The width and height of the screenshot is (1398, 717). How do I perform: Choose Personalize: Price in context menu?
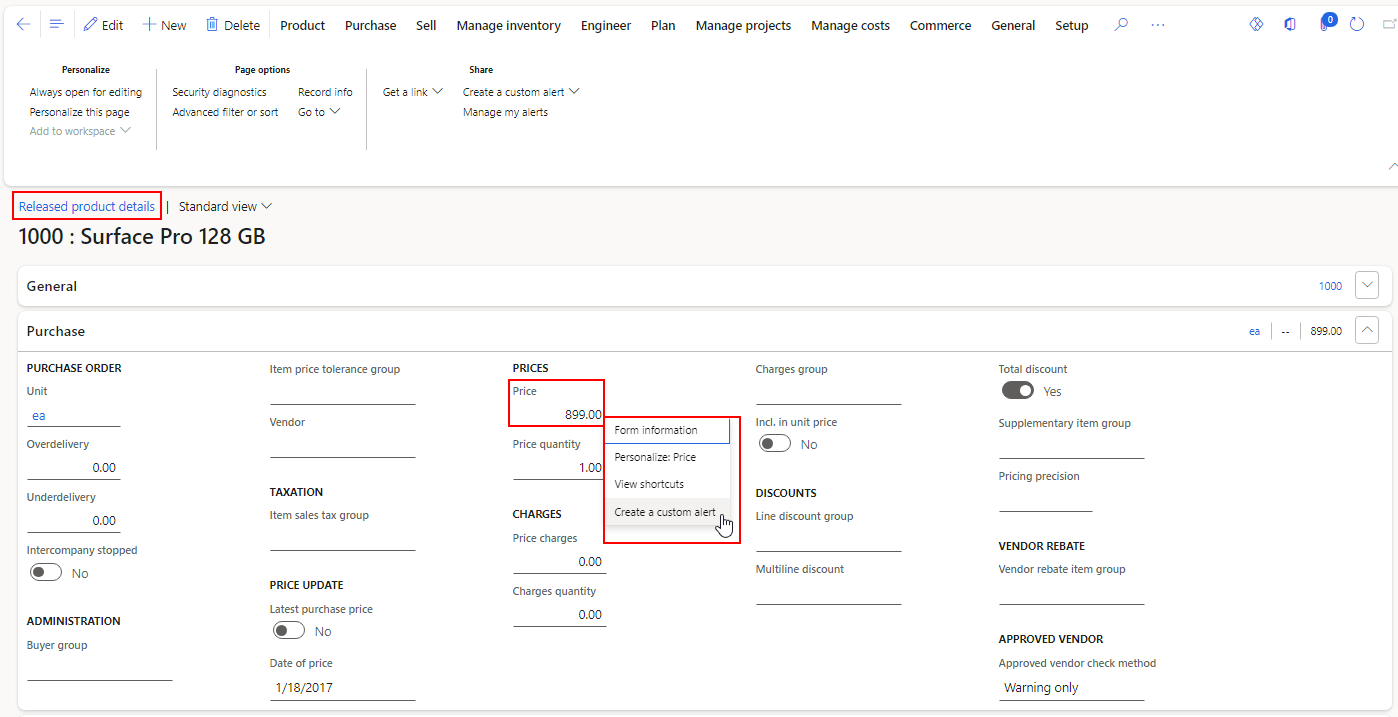tap(667, 457)
